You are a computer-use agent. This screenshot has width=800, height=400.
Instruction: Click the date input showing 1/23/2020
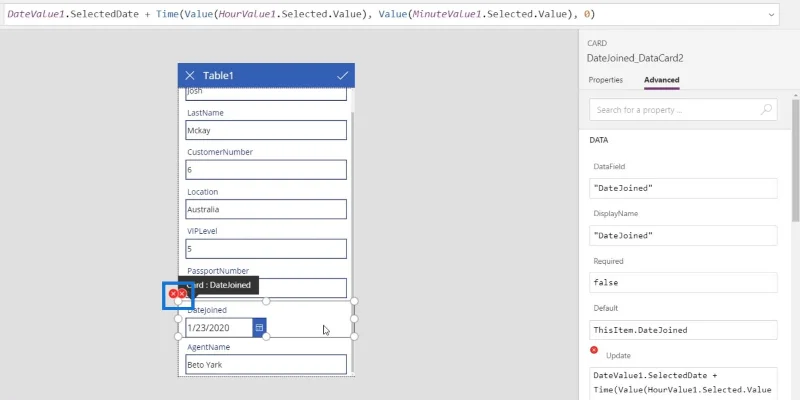tap(219, 328)
